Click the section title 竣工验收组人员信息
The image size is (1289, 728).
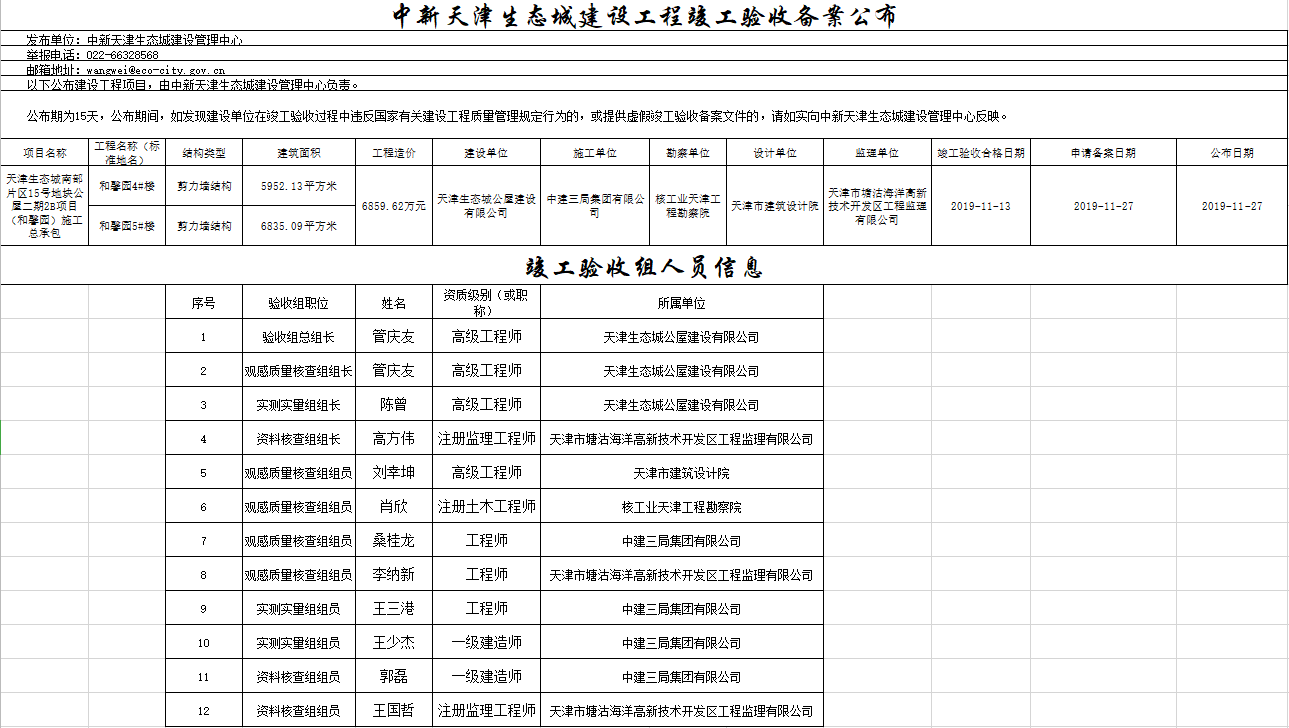[644, 267]
